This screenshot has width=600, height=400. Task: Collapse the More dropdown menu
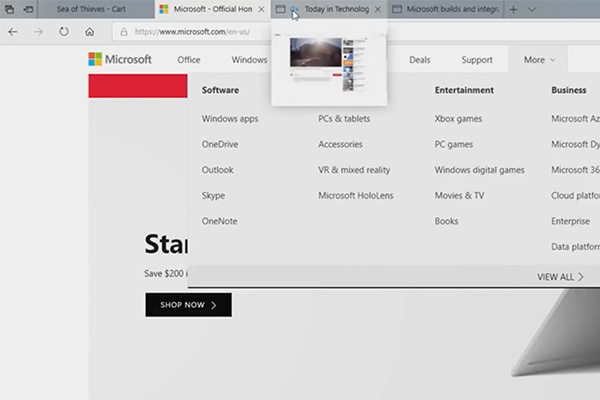539,60
